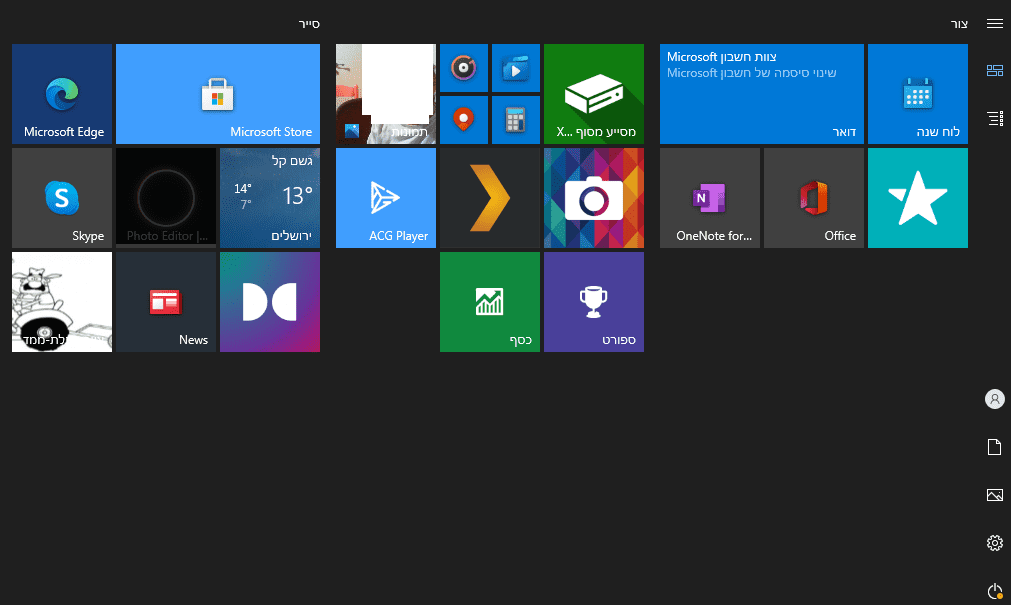Open the Office tile

[814, 198]
